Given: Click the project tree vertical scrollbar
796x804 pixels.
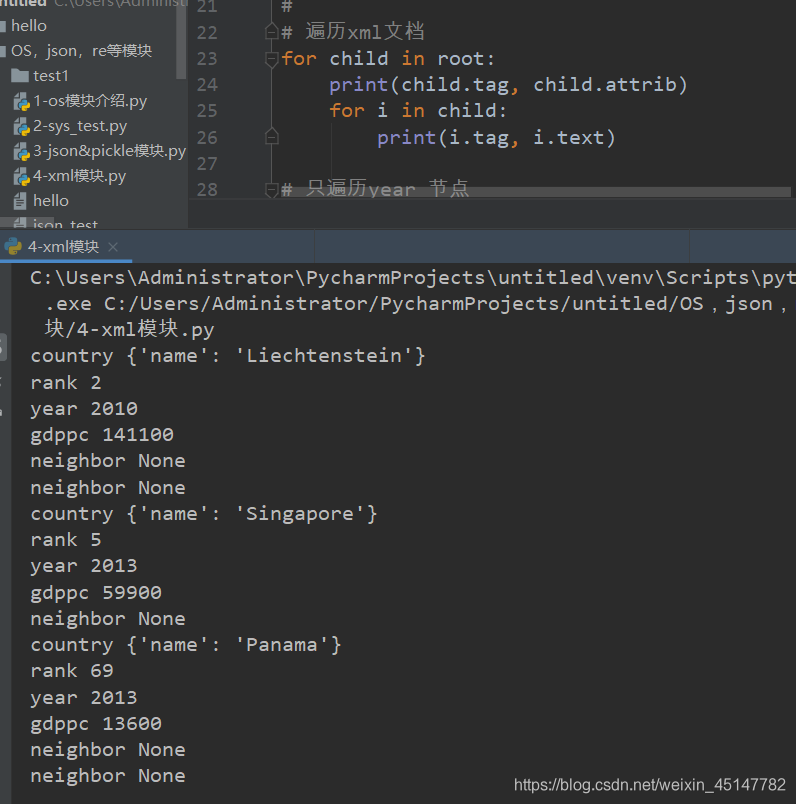Looking at the screenshot, I should 181,40.
